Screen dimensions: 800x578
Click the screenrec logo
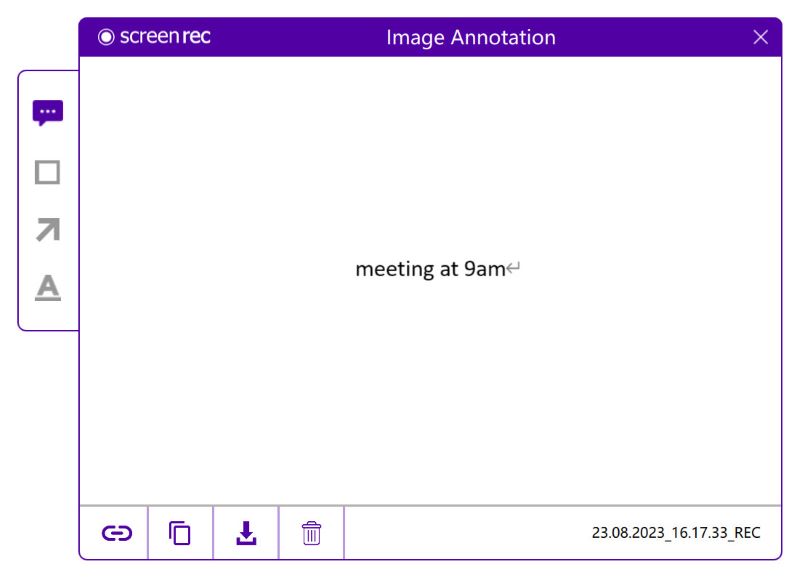tap(154, 37)
